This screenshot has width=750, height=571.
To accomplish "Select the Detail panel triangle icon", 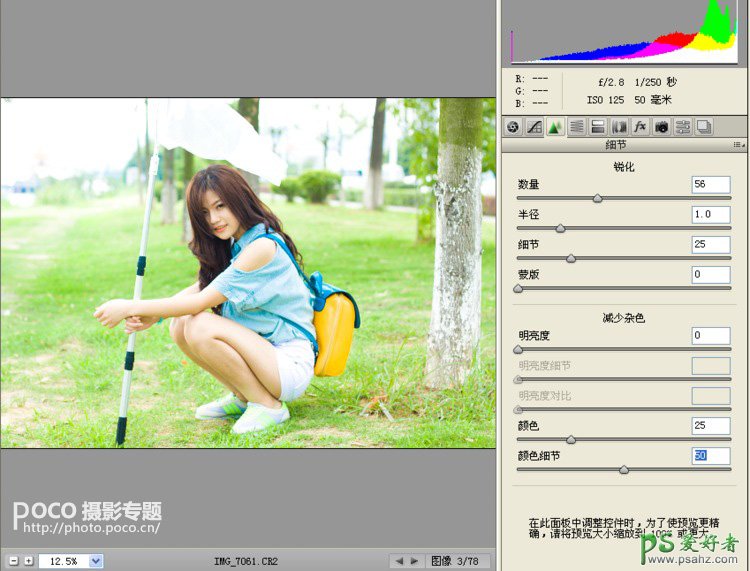I will click(x=555, y=127).
